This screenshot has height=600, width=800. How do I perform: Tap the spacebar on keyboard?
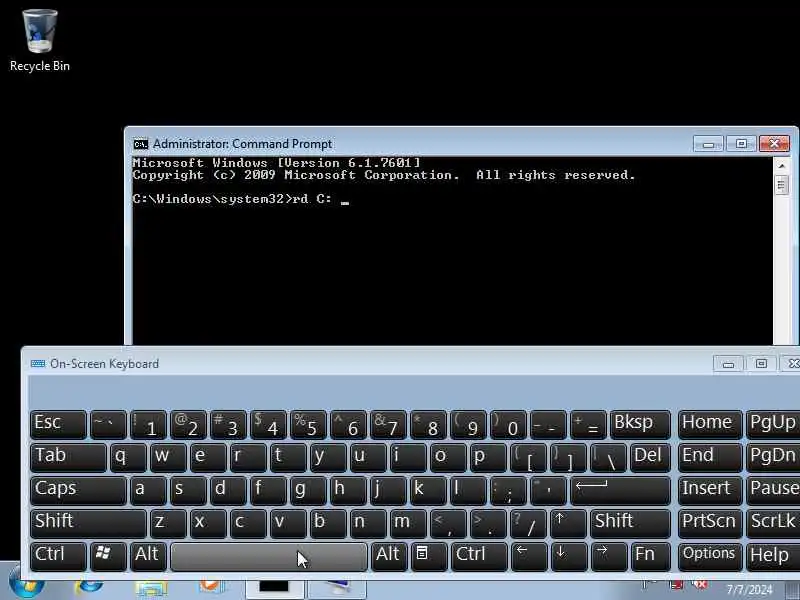[x=269, y=556]
